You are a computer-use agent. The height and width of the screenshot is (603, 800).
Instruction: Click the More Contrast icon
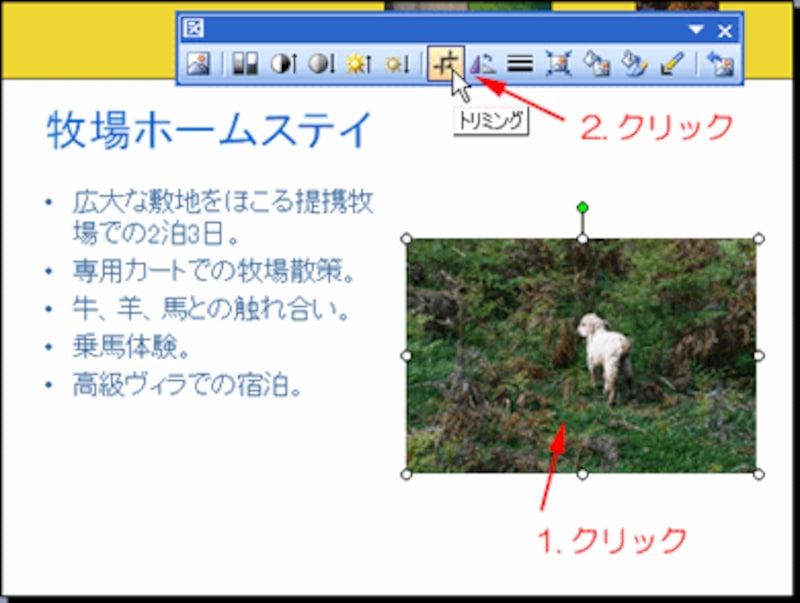coord(283,64)
